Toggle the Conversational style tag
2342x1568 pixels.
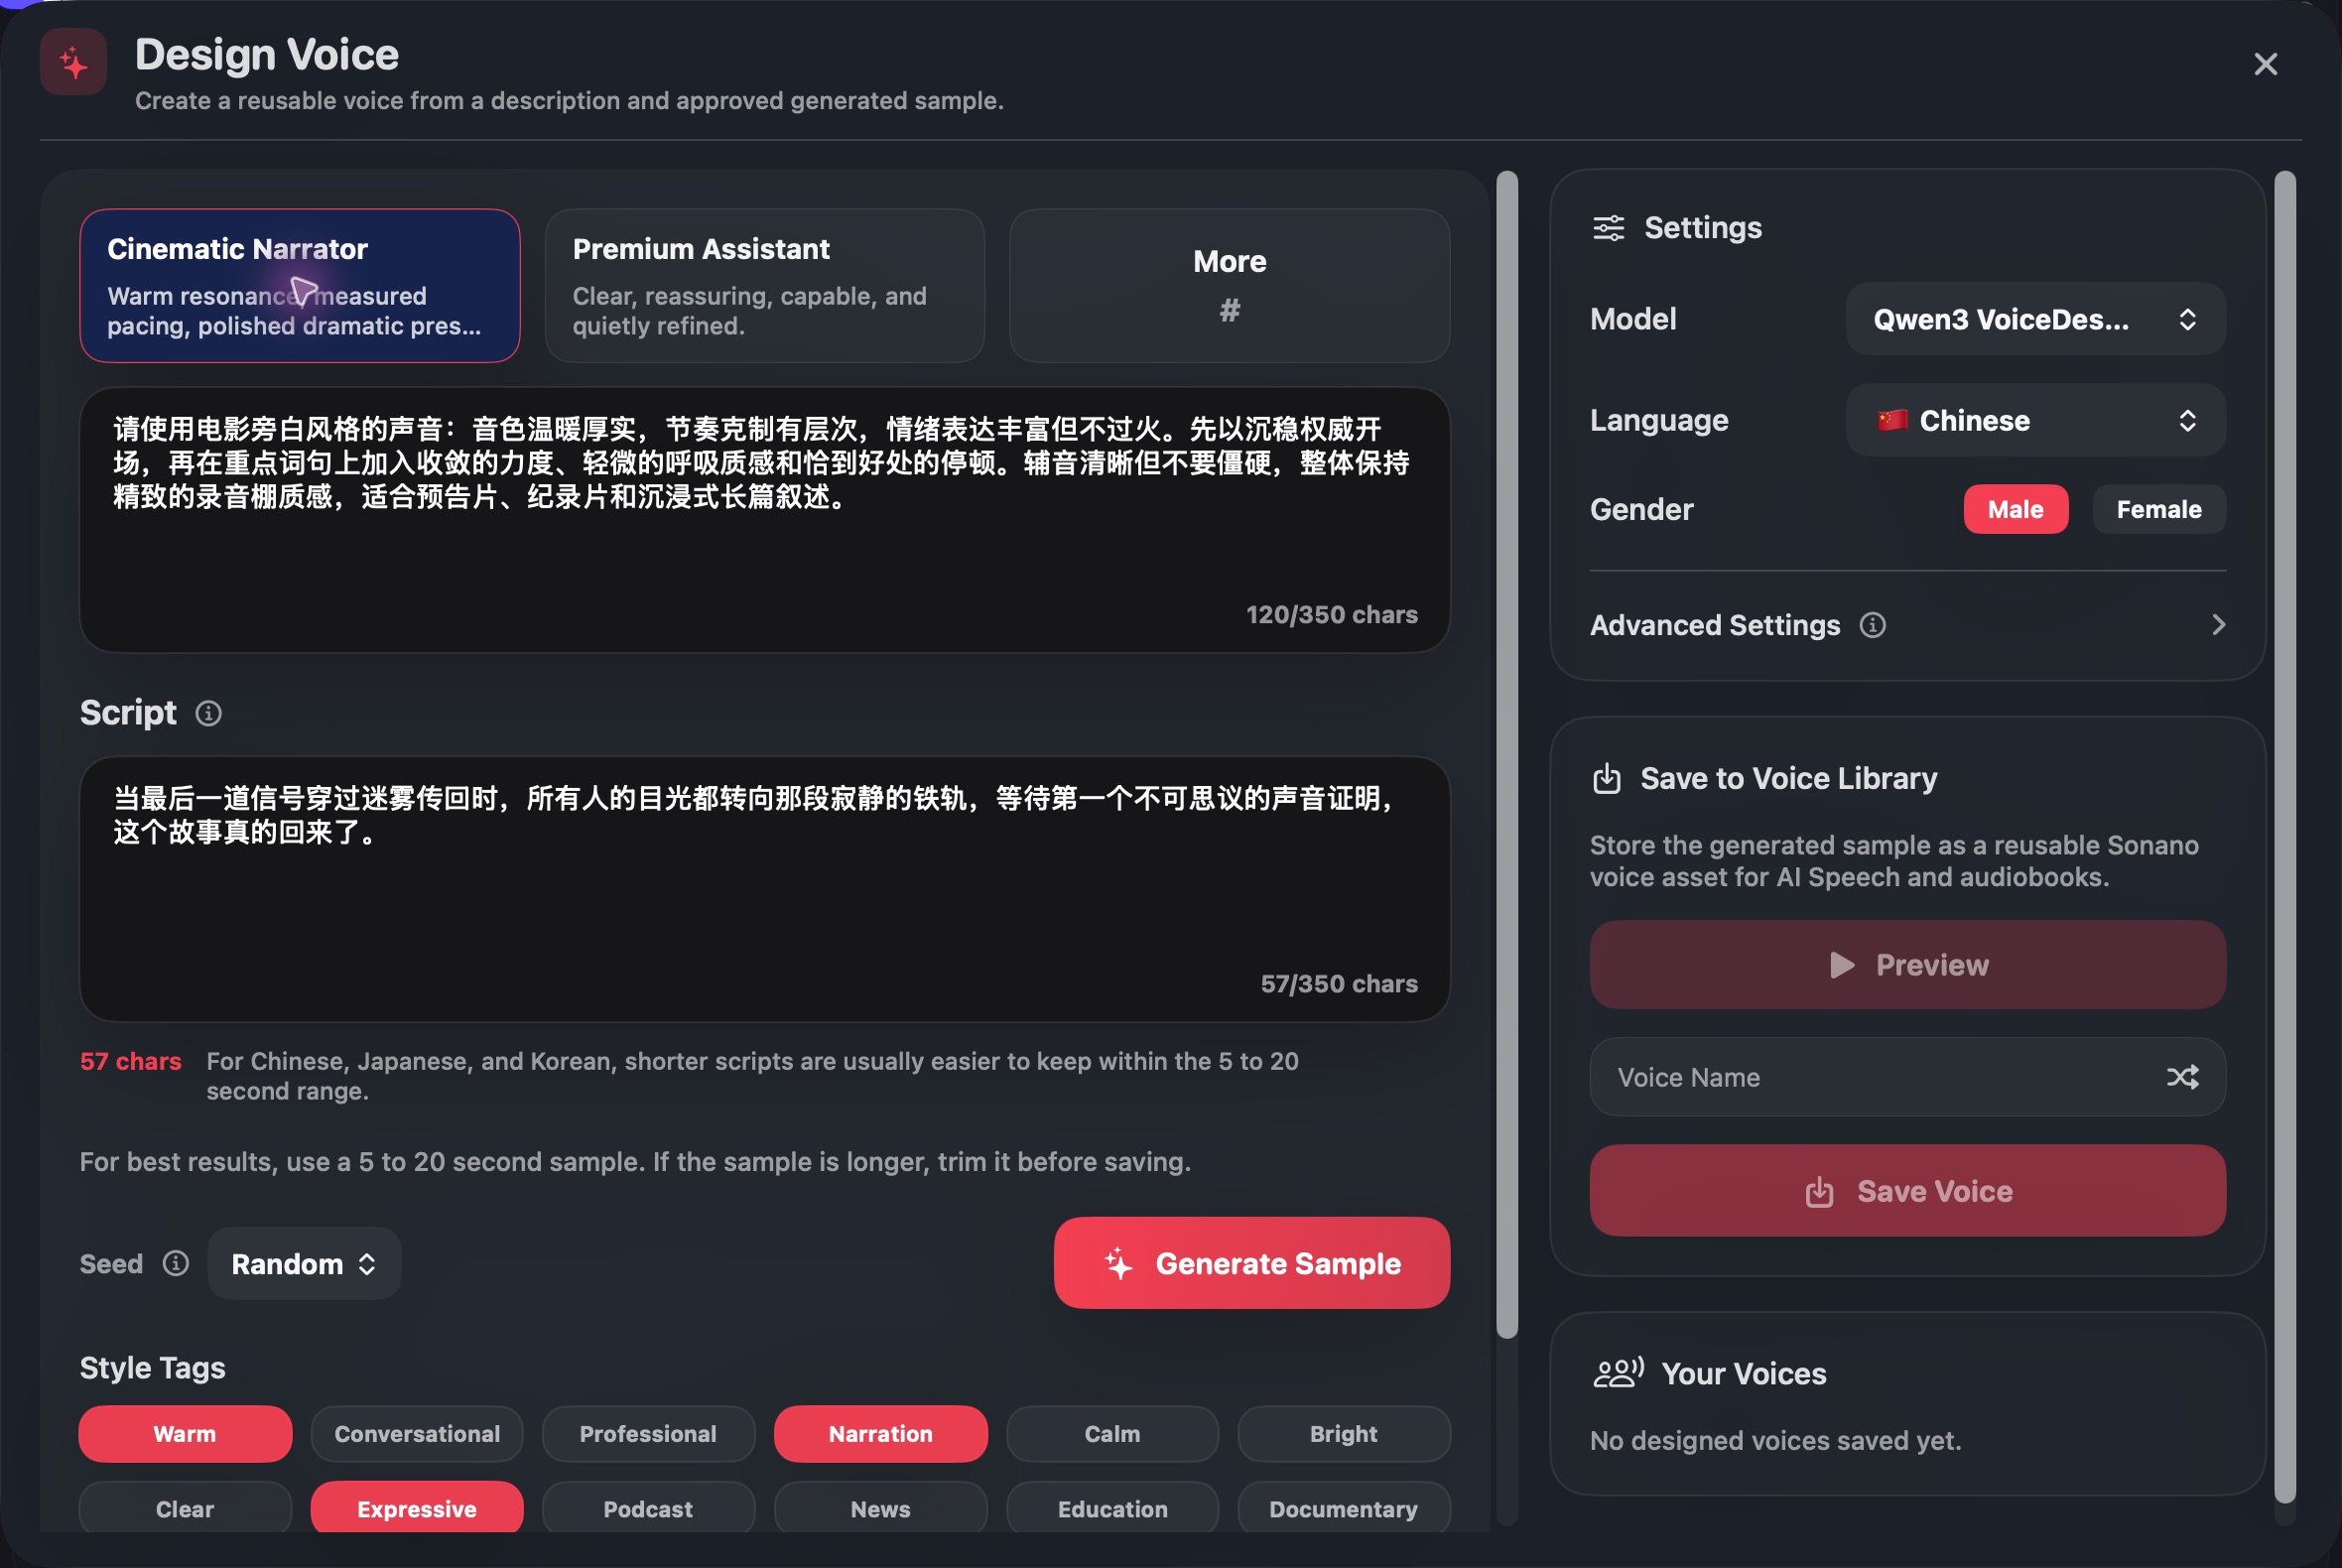417,1433
